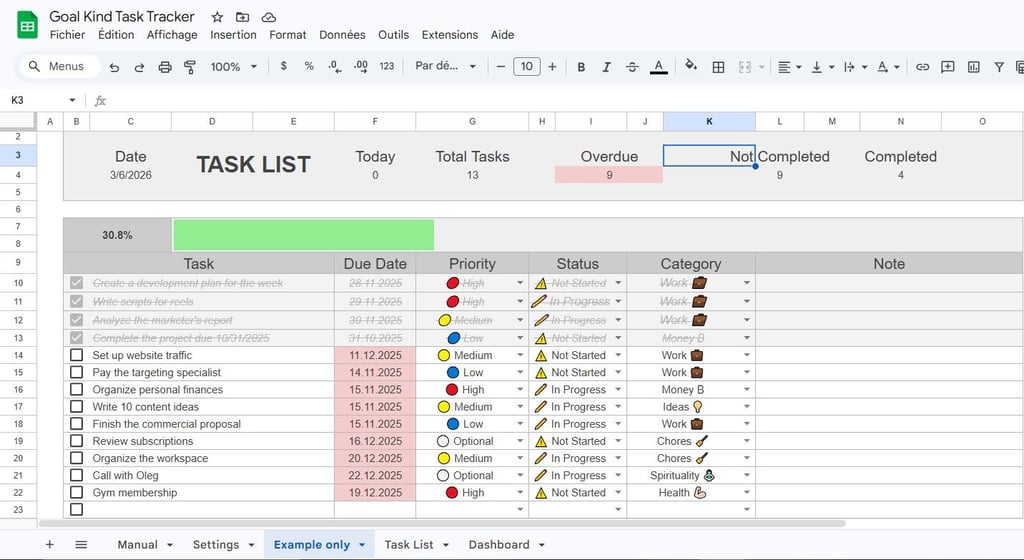1024x560 pixels.
Task: Click the font size field showing 10
Action: click(x=527, y=67)
